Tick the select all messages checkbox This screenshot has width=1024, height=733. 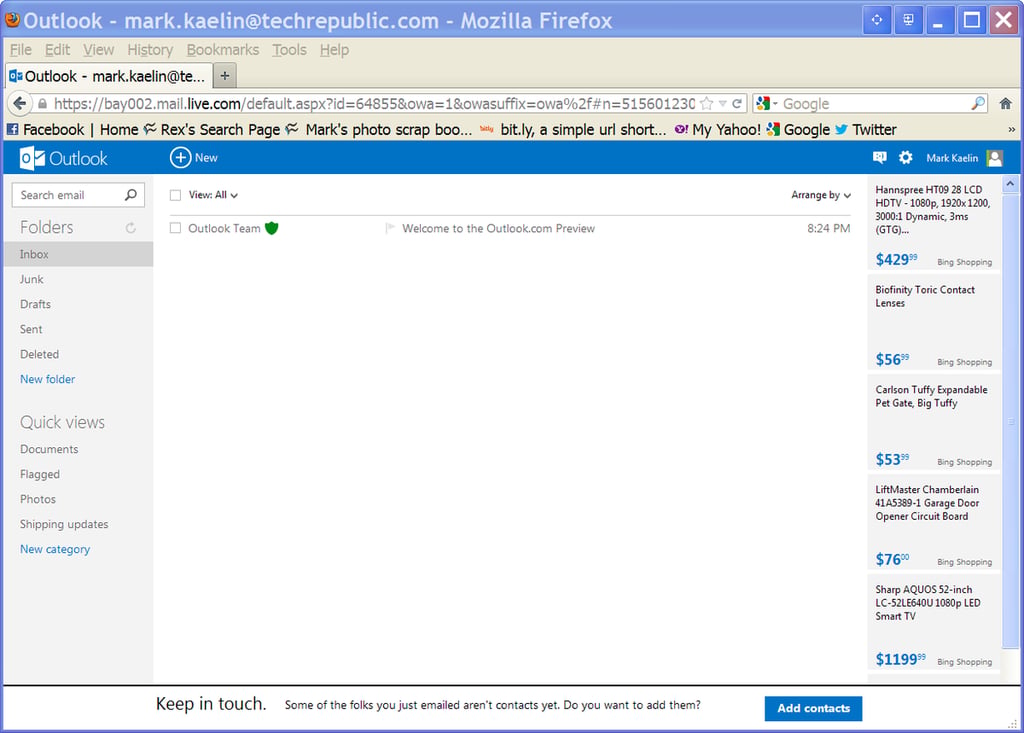(175, 195)
